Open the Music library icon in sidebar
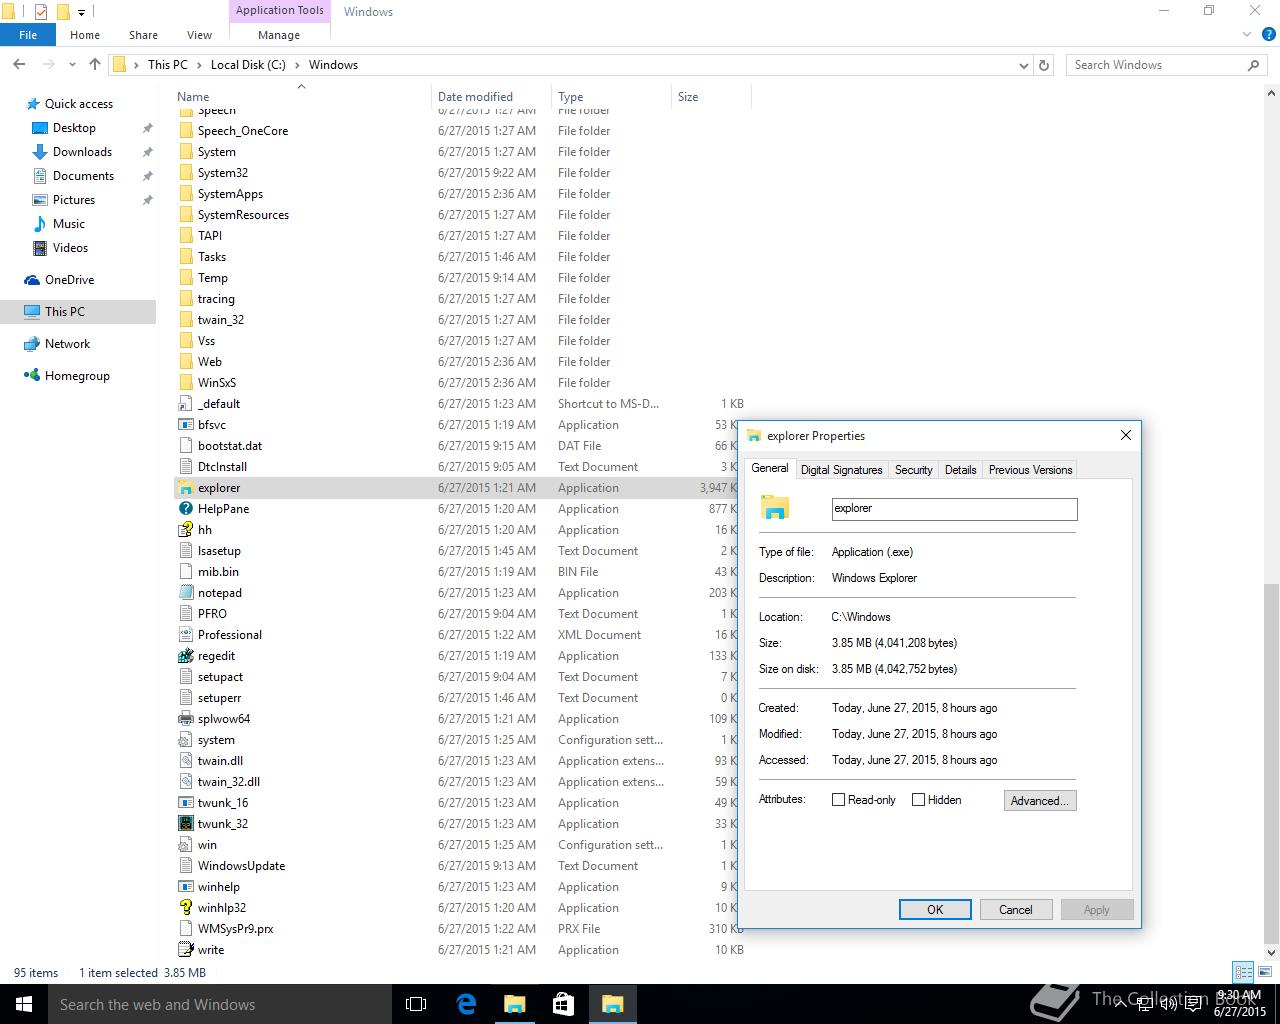This screenshot has height=1024, width=1280. pos(40,224)
